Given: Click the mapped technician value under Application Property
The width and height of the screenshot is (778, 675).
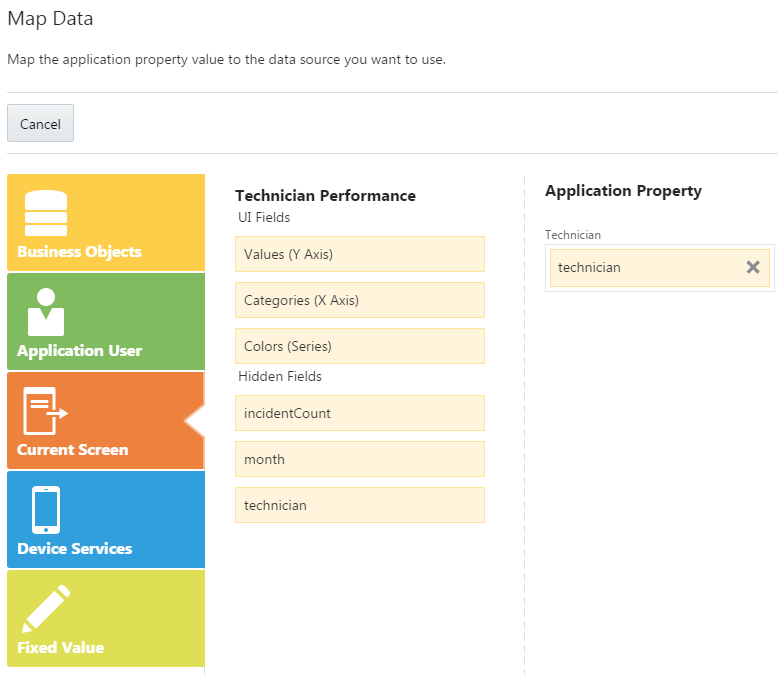Looking at the screenshot, I should tap(640, 268).
